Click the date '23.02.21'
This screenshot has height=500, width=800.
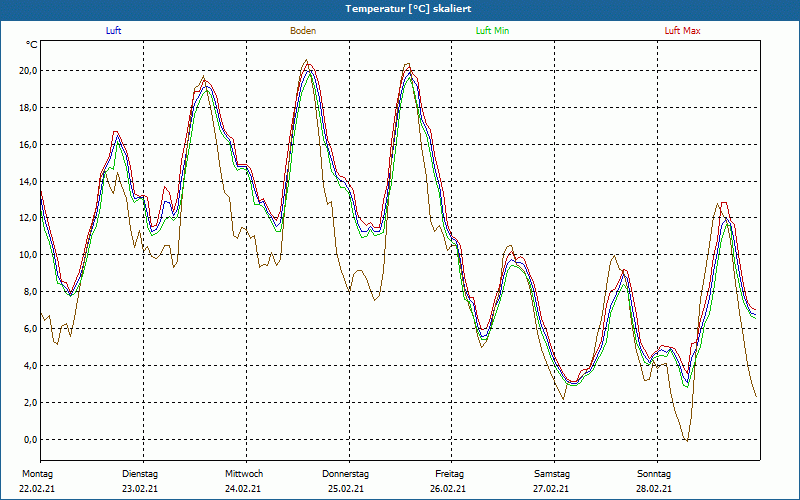click(x=140, y=489)
